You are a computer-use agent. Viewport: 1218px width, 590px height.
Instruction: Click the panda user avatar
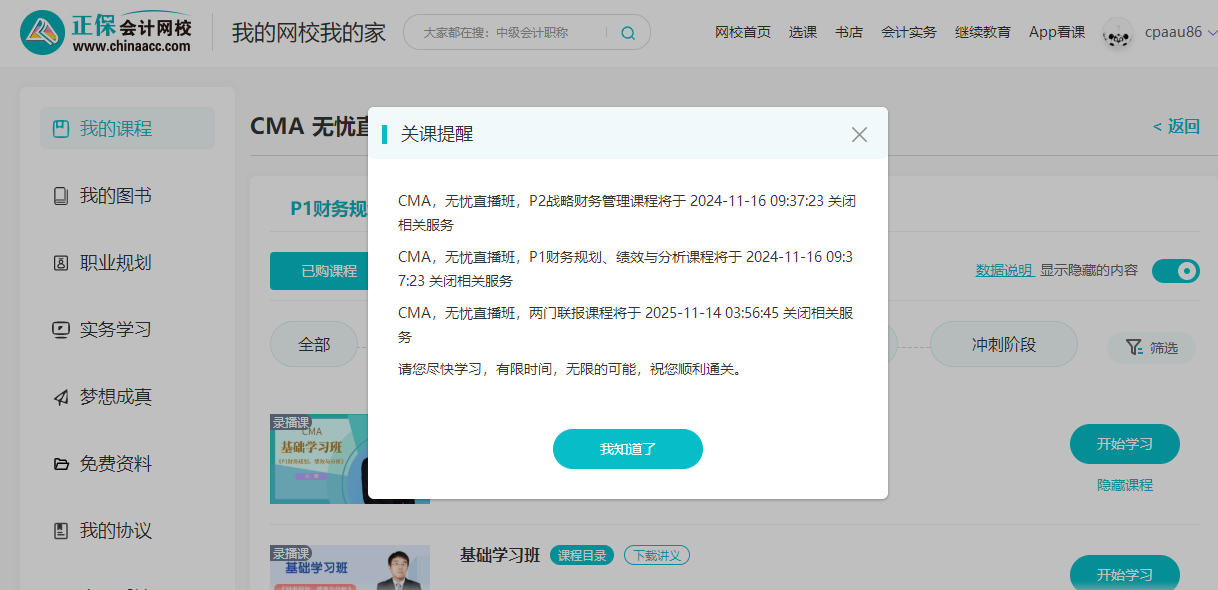pos(1118,33)
